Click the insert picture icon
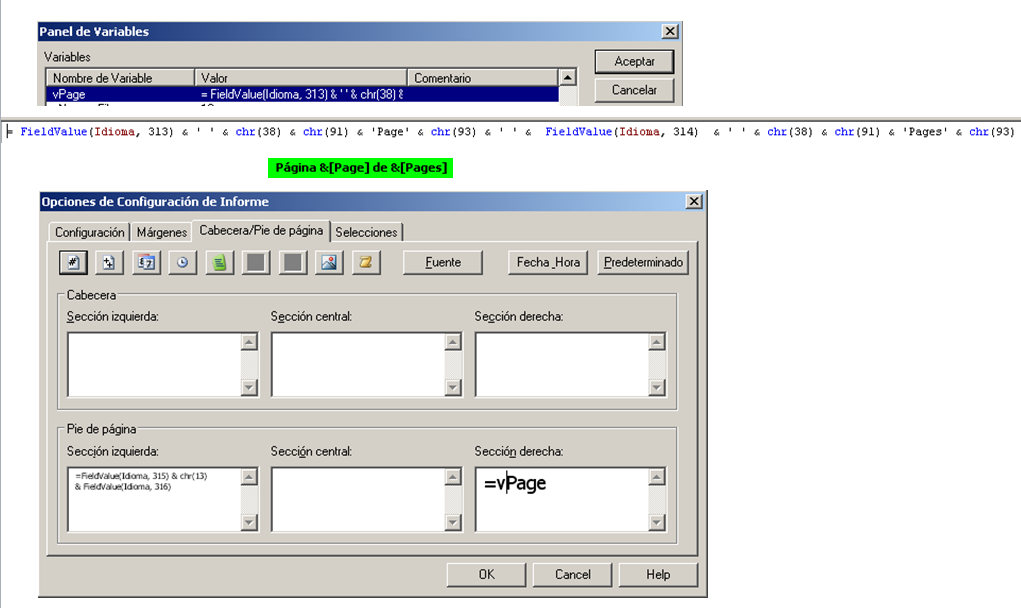Screen dimensions: 1021x608 329,262
